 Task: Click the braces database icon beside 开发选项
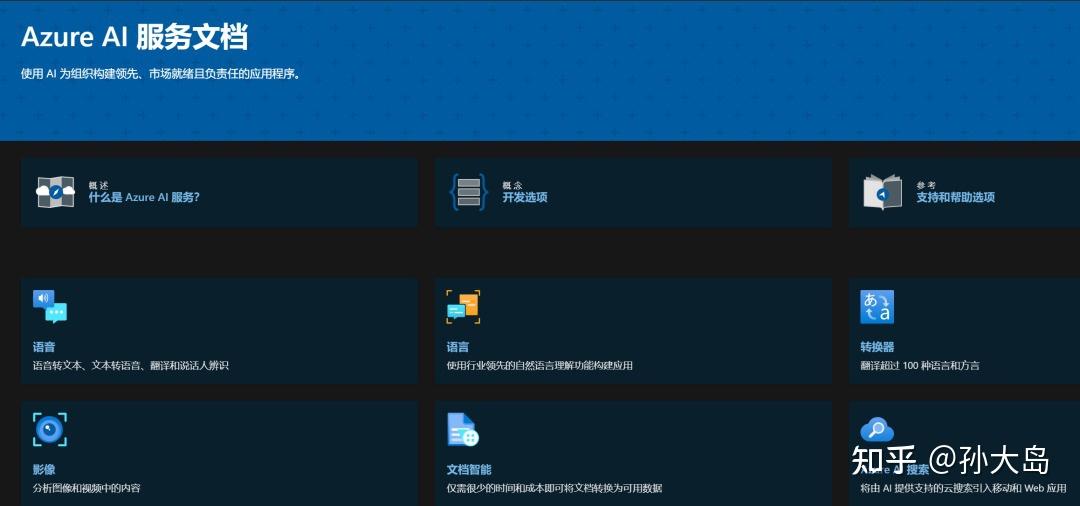click(468, 191)
